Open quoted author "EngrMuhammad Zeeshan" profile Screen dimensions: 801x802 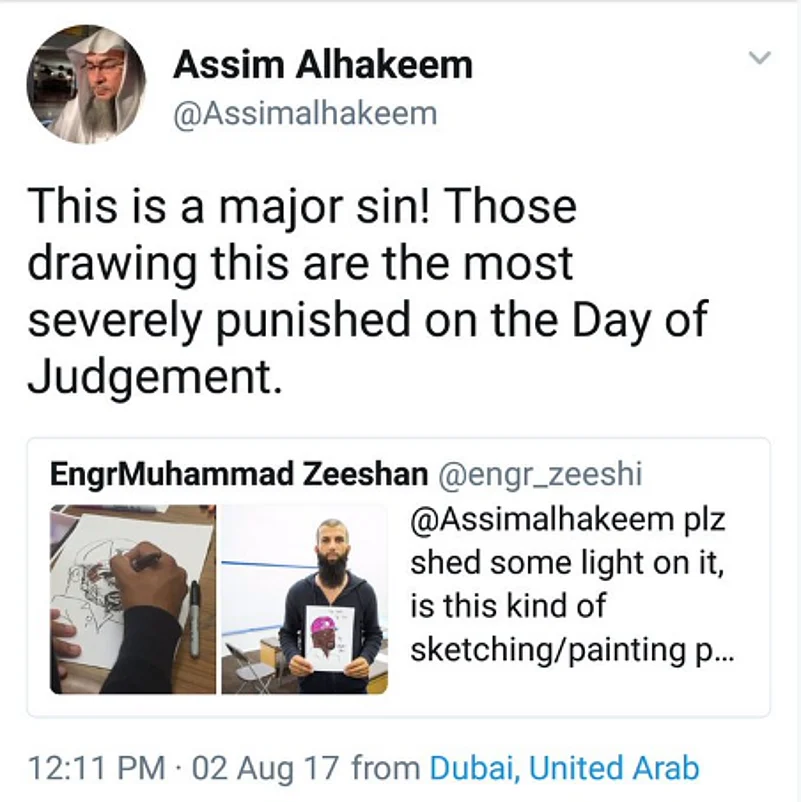[x=238, y=474]
